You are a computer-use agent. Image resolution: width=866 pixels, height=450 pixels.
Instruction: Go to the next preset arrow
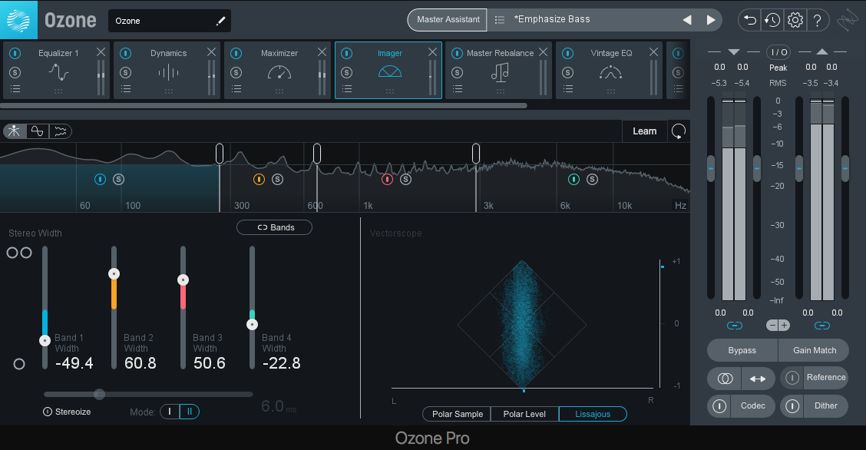[711, 20]
